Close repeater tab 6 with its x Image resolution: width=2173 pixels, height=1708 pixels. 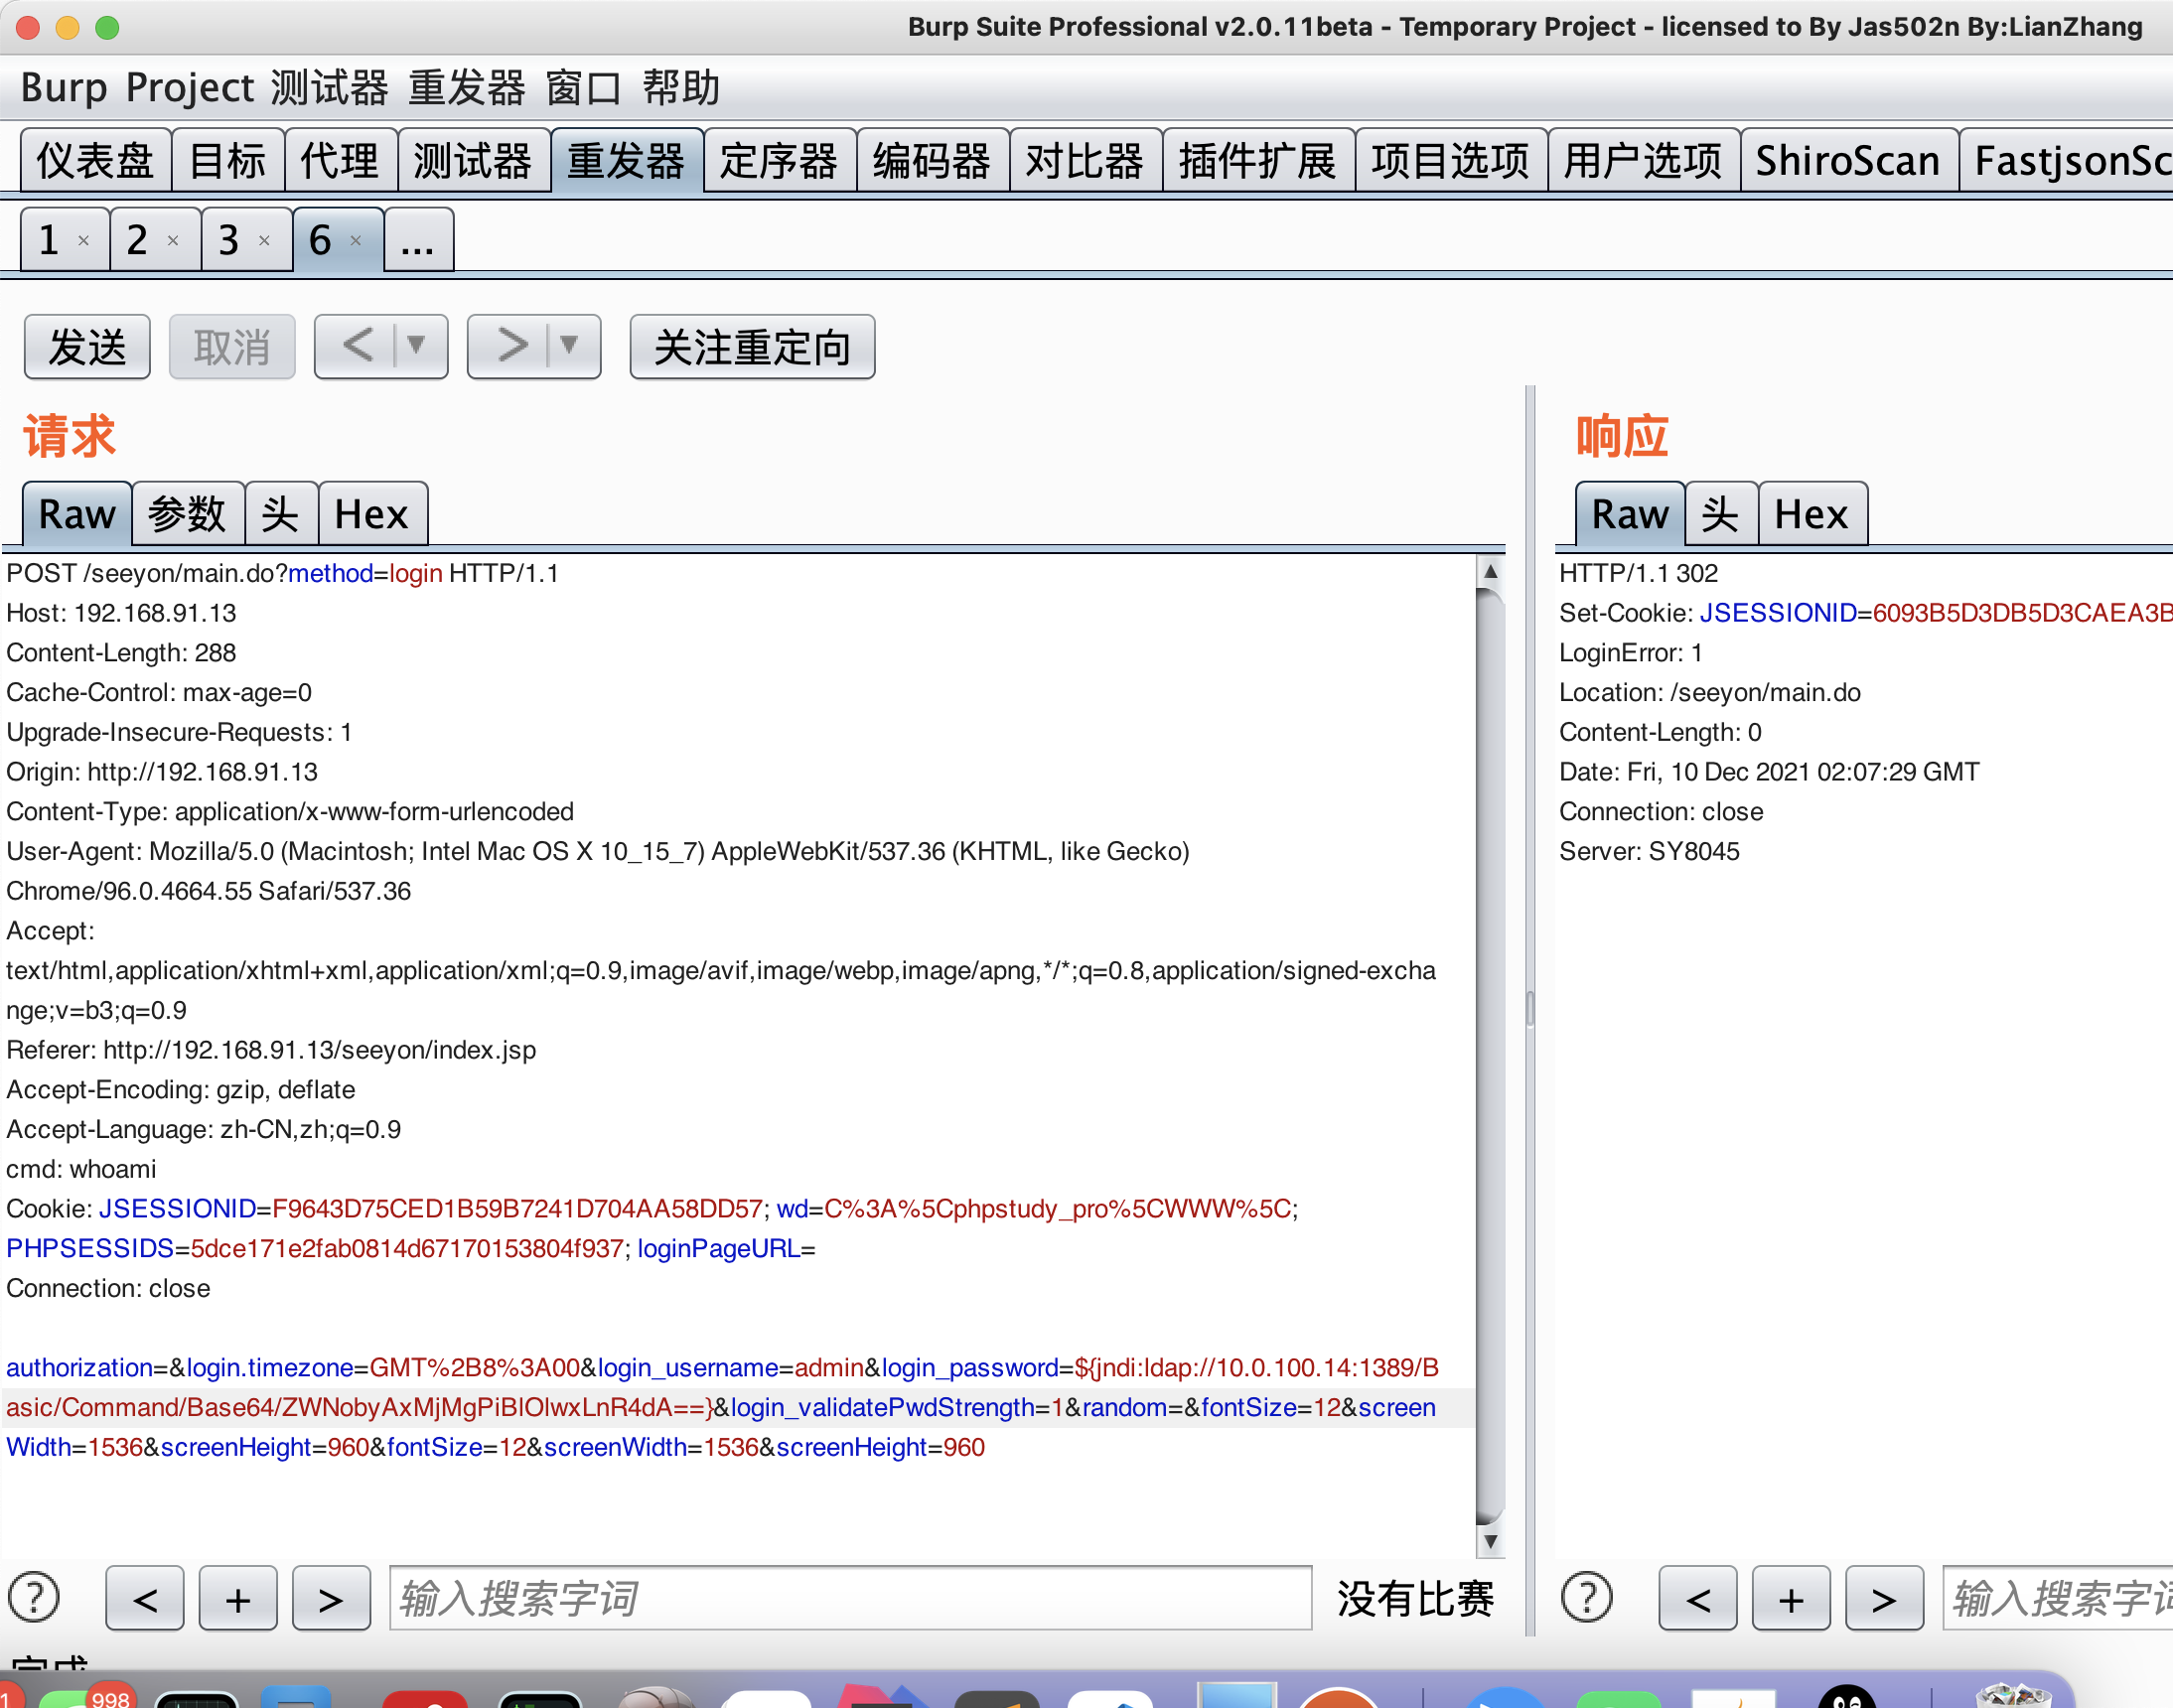point(355,241)
